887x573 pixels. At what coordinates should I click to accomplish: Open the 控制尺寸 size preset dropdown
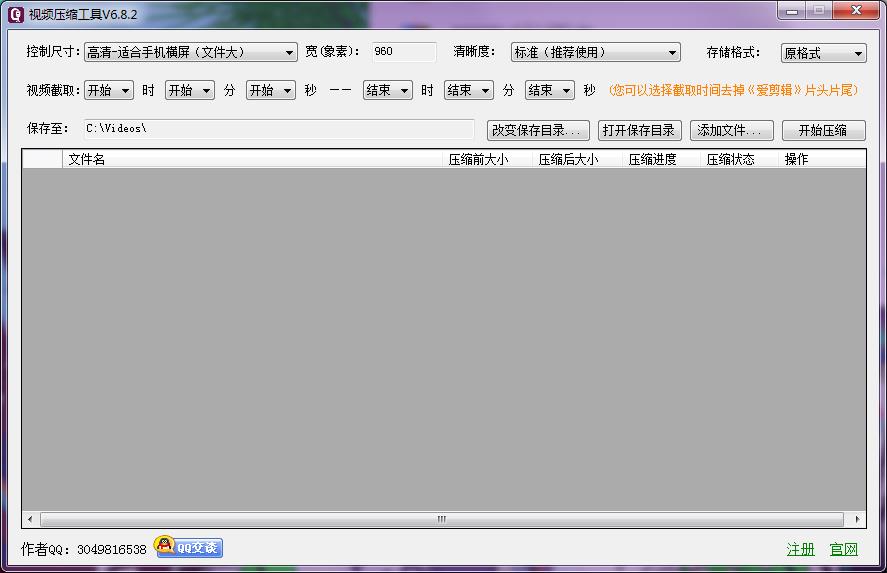coord(190,52)
